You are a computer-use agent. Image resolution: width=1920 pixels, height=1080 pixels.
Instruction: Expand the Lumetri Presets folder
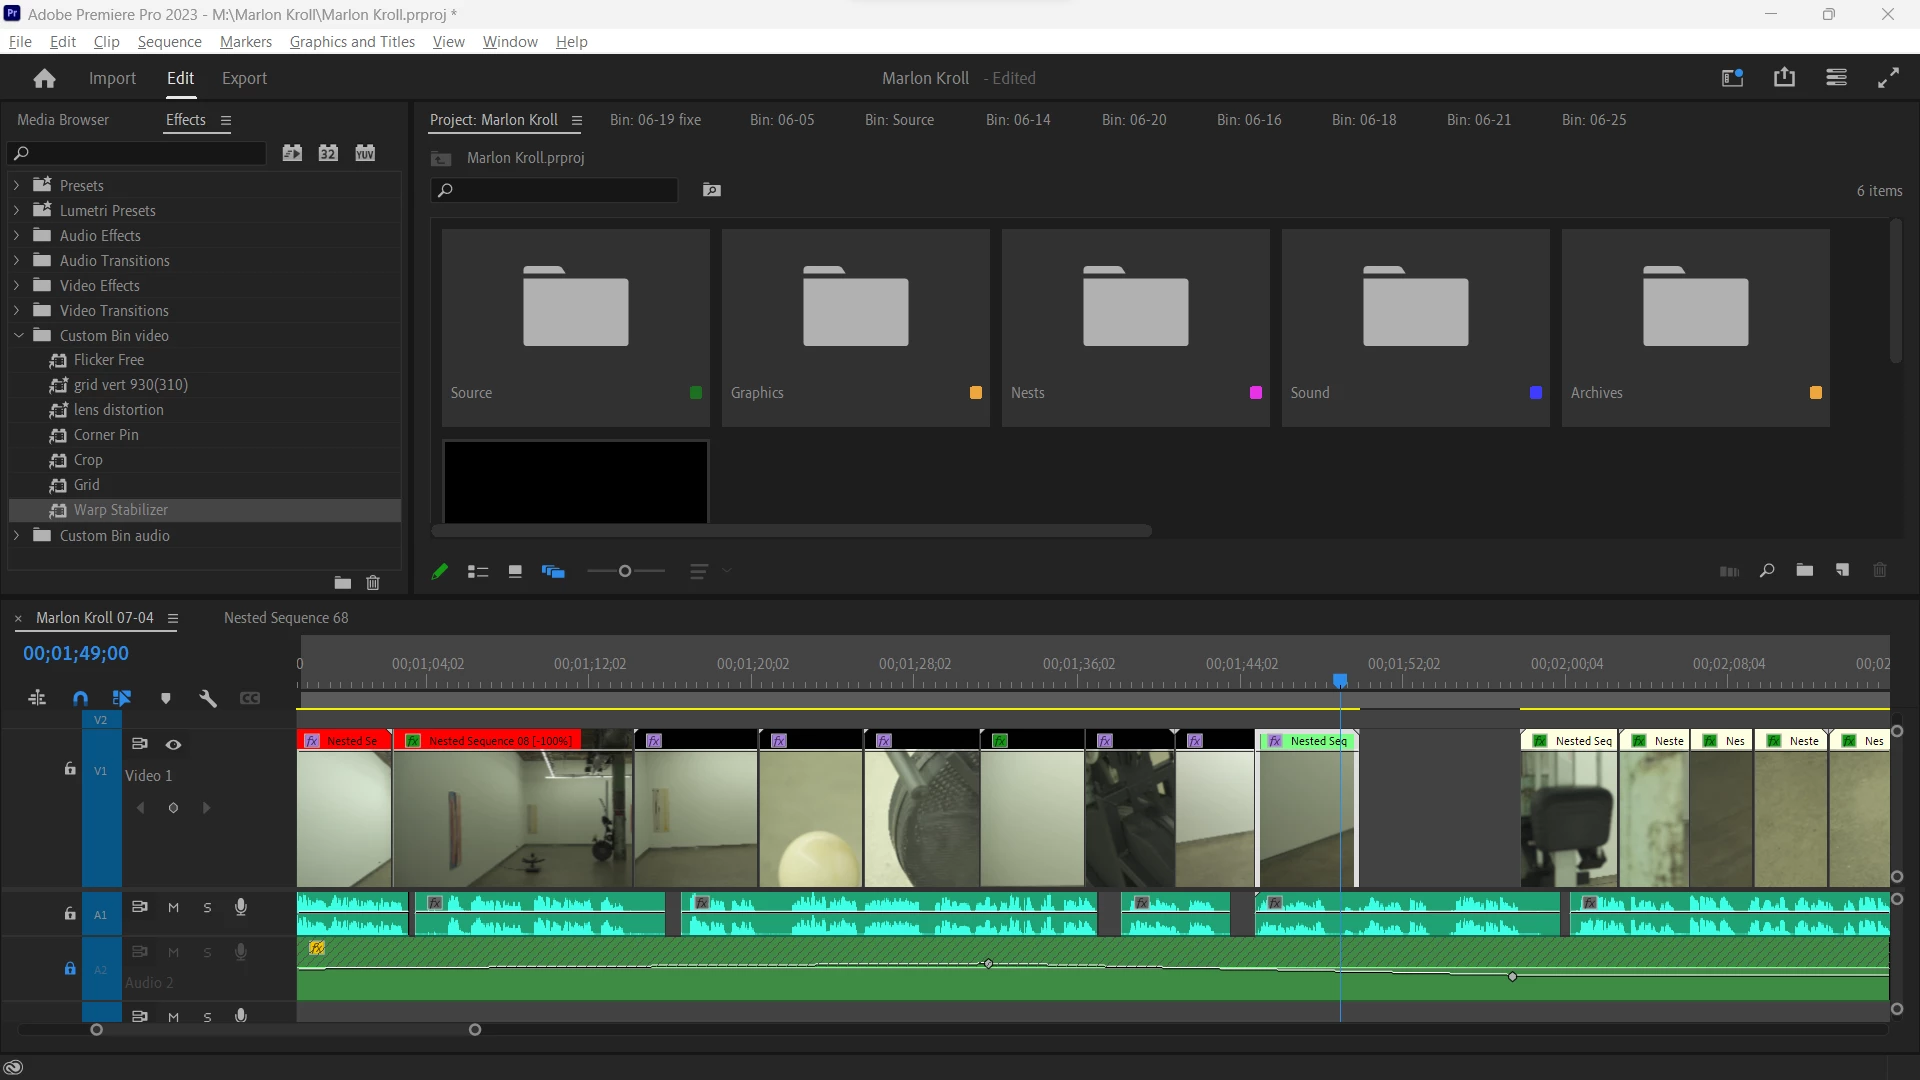point(16,211)
